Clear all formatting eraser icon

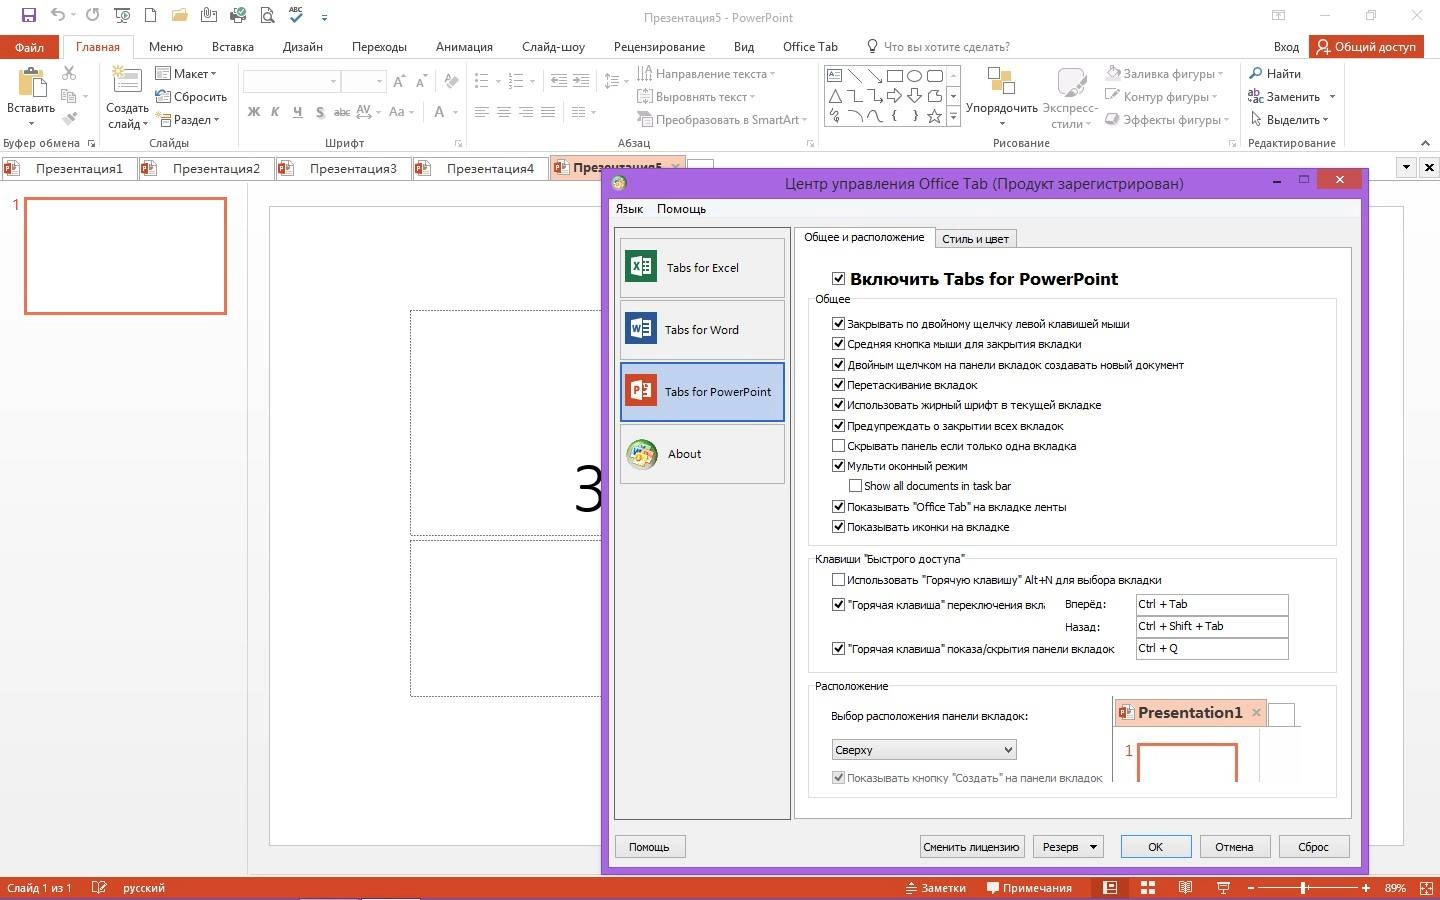point(451,81)
